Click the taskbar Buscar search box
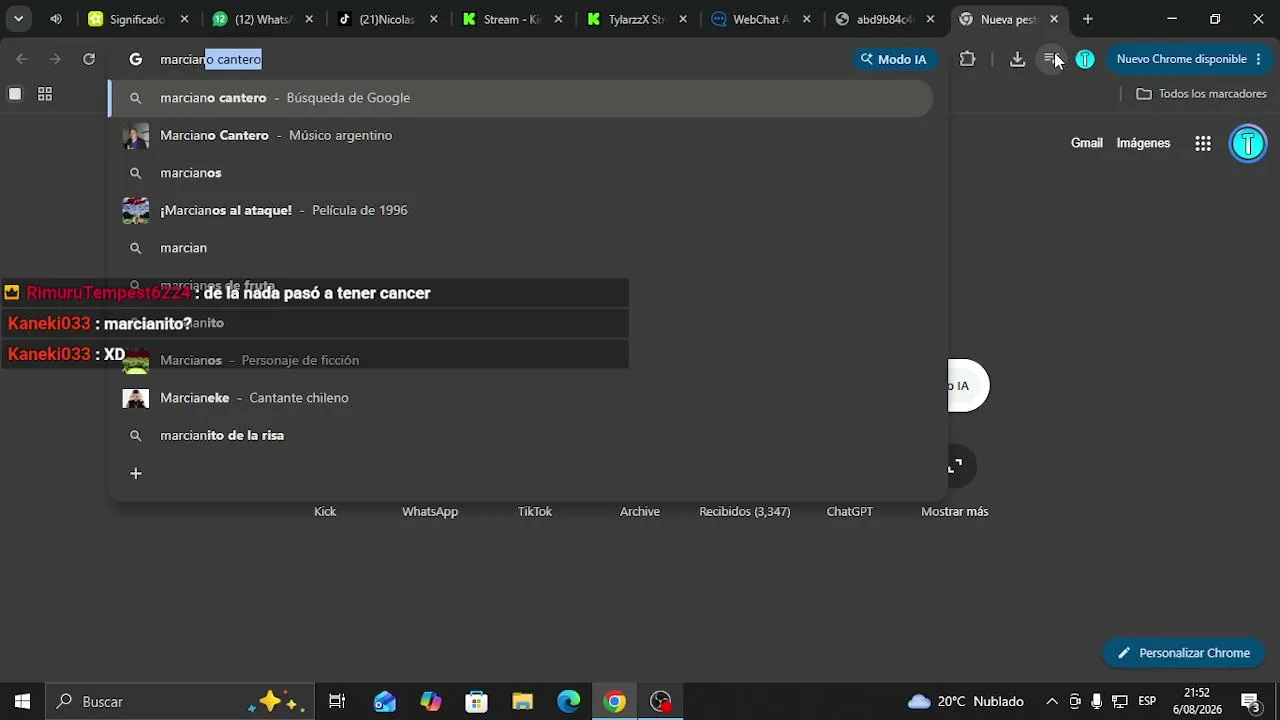 pos(181,702)
